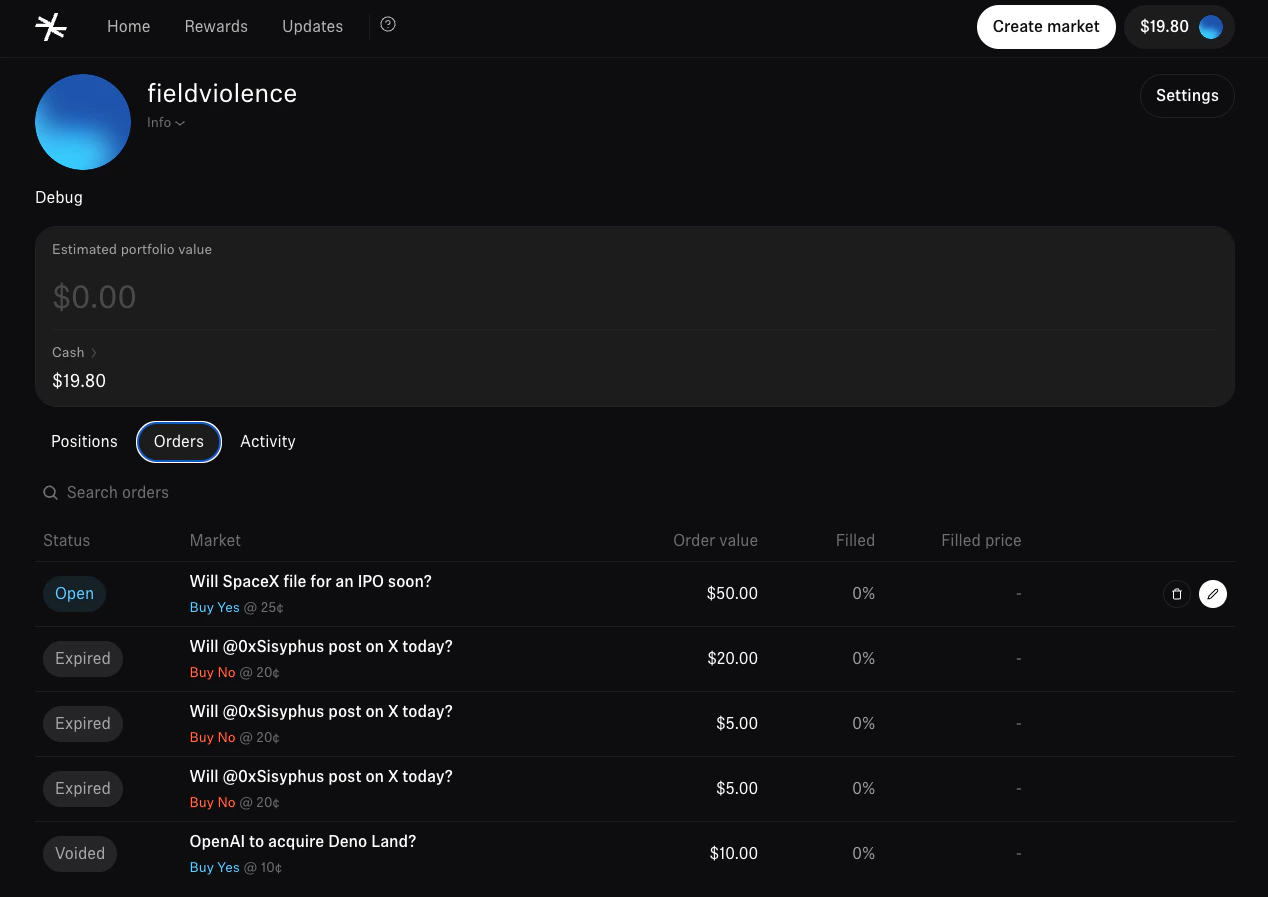Image resolution: width=1268 pixels, height=897 pixels.
Task: Click the Status column header
Action: point(66,541)
